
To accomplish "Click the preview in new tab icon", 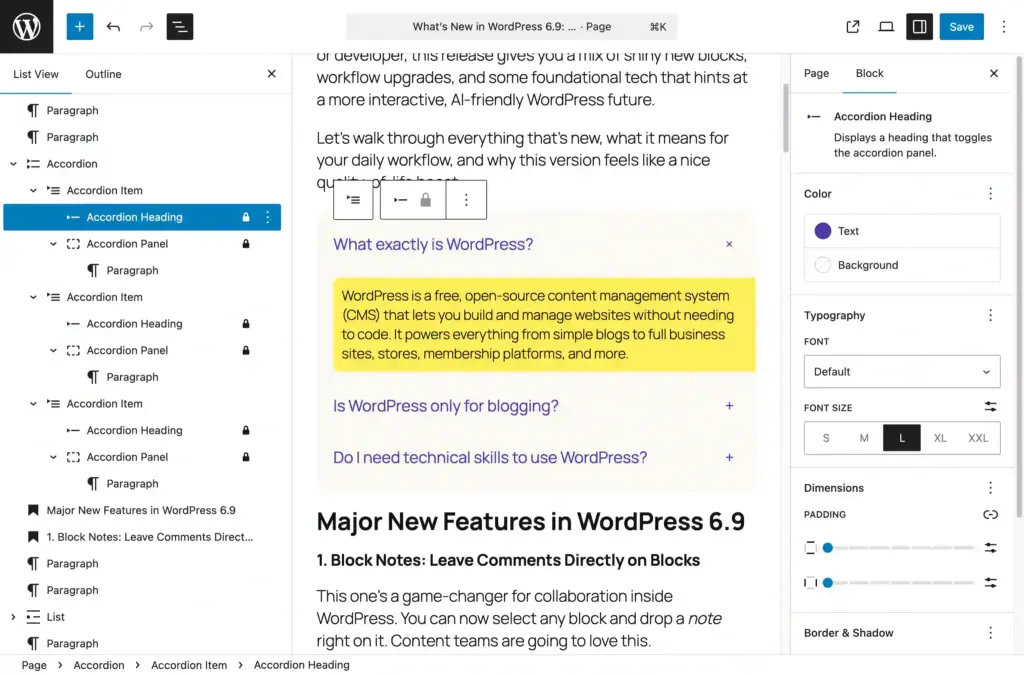I will [x=852, y=26].
